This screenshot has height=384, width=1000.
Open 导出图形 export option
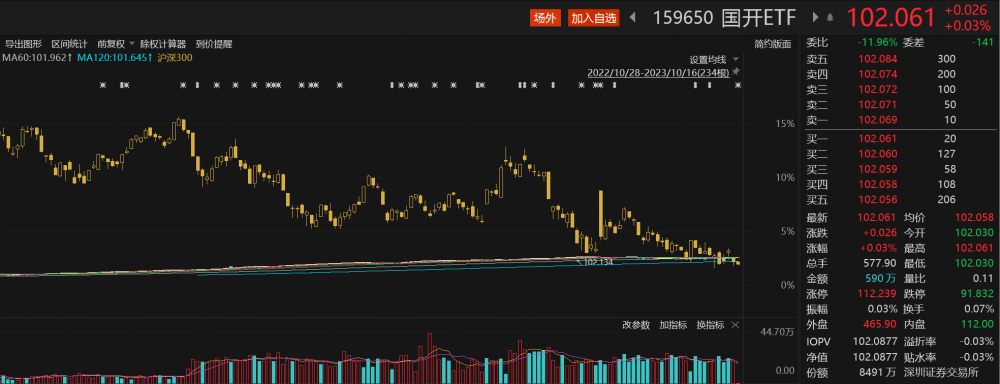[24, 44]
